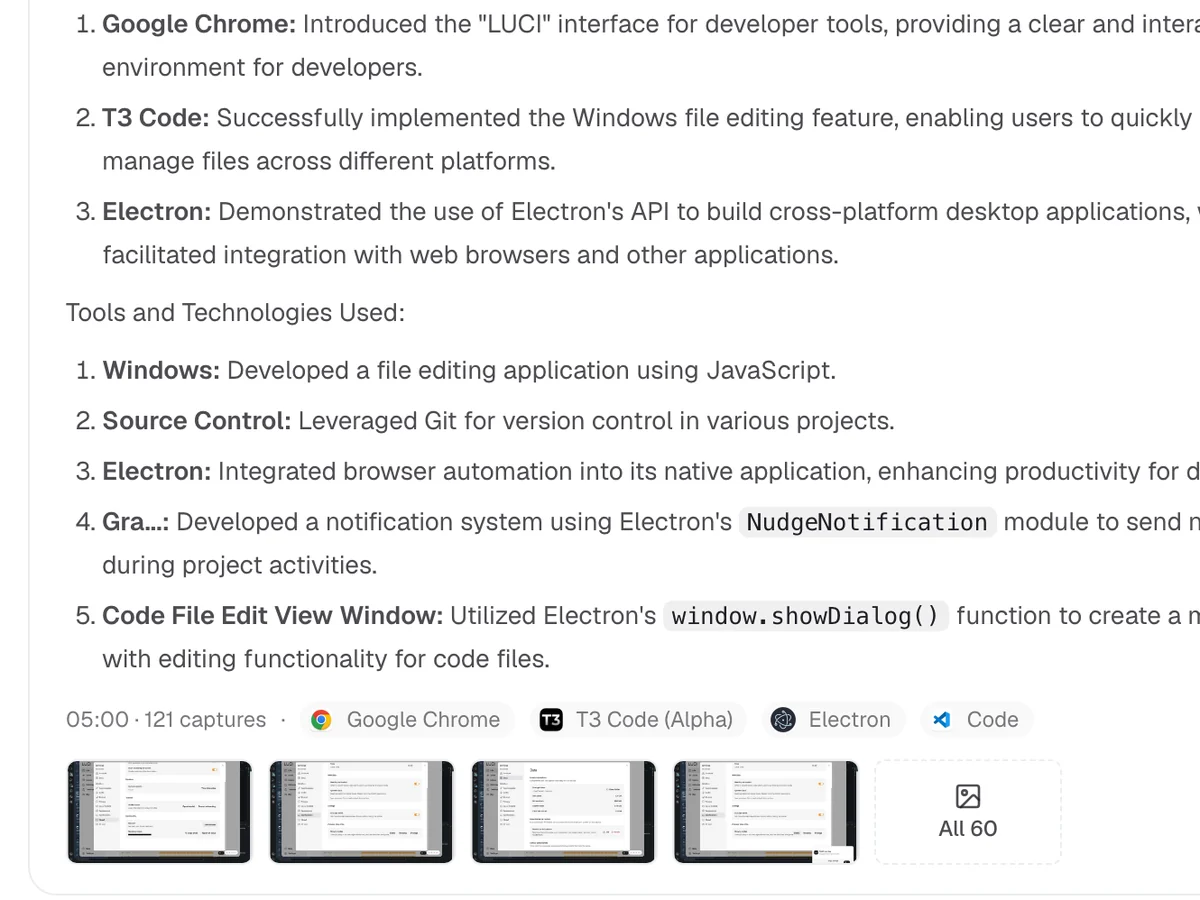
Task: Click the window.showDialog() inline code snippet
Action: pyautogui.click(x=806, y=616)
